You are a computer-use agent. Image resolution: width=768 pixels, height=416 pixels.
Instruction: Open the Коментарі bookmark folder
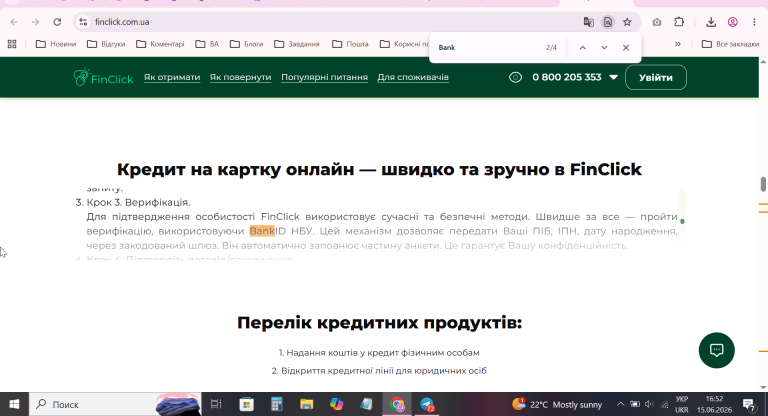(x=160, y=44)
